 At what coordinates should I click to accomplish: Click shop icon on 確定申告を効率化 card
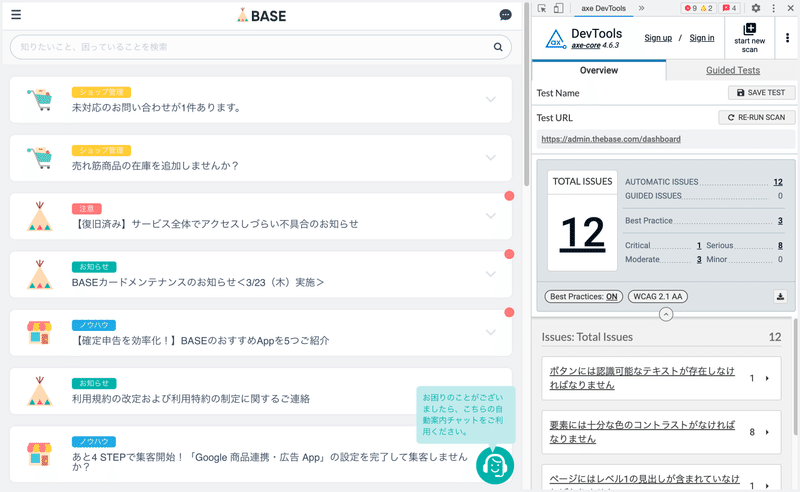pos(39,332)
